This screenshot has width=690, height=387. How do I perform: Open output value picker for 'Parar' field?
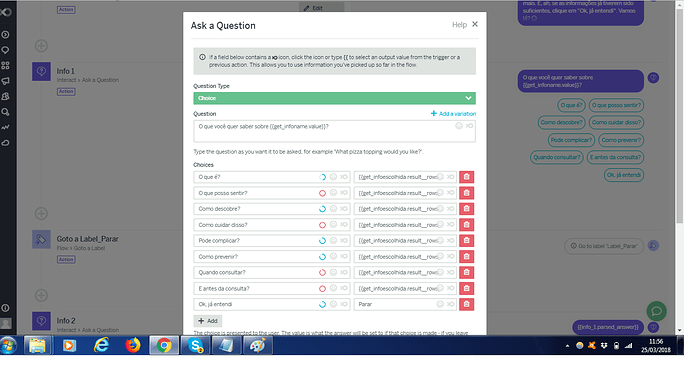[x=450, y=304]
